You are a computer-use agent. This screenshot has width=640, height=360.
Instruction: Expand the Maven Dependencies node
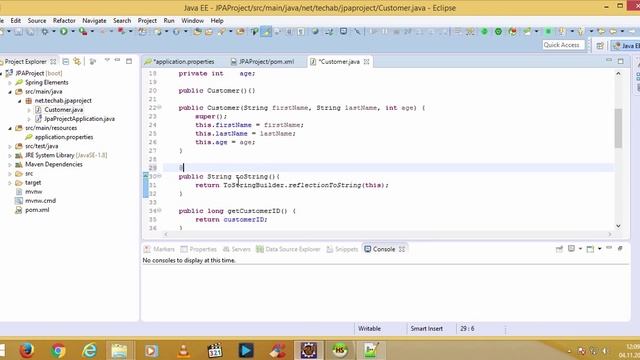[10, 164]
